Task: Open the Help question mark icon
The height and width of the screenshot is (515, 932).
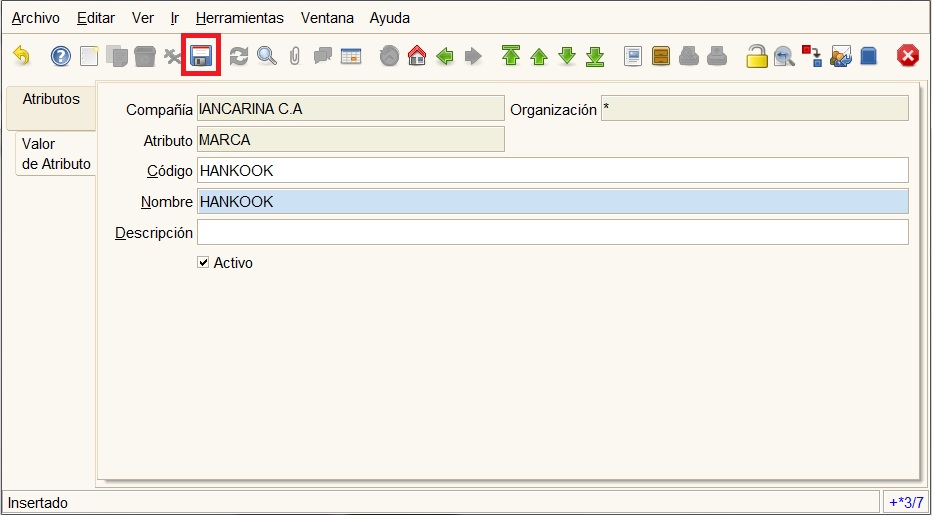Action: click(61, 56)
